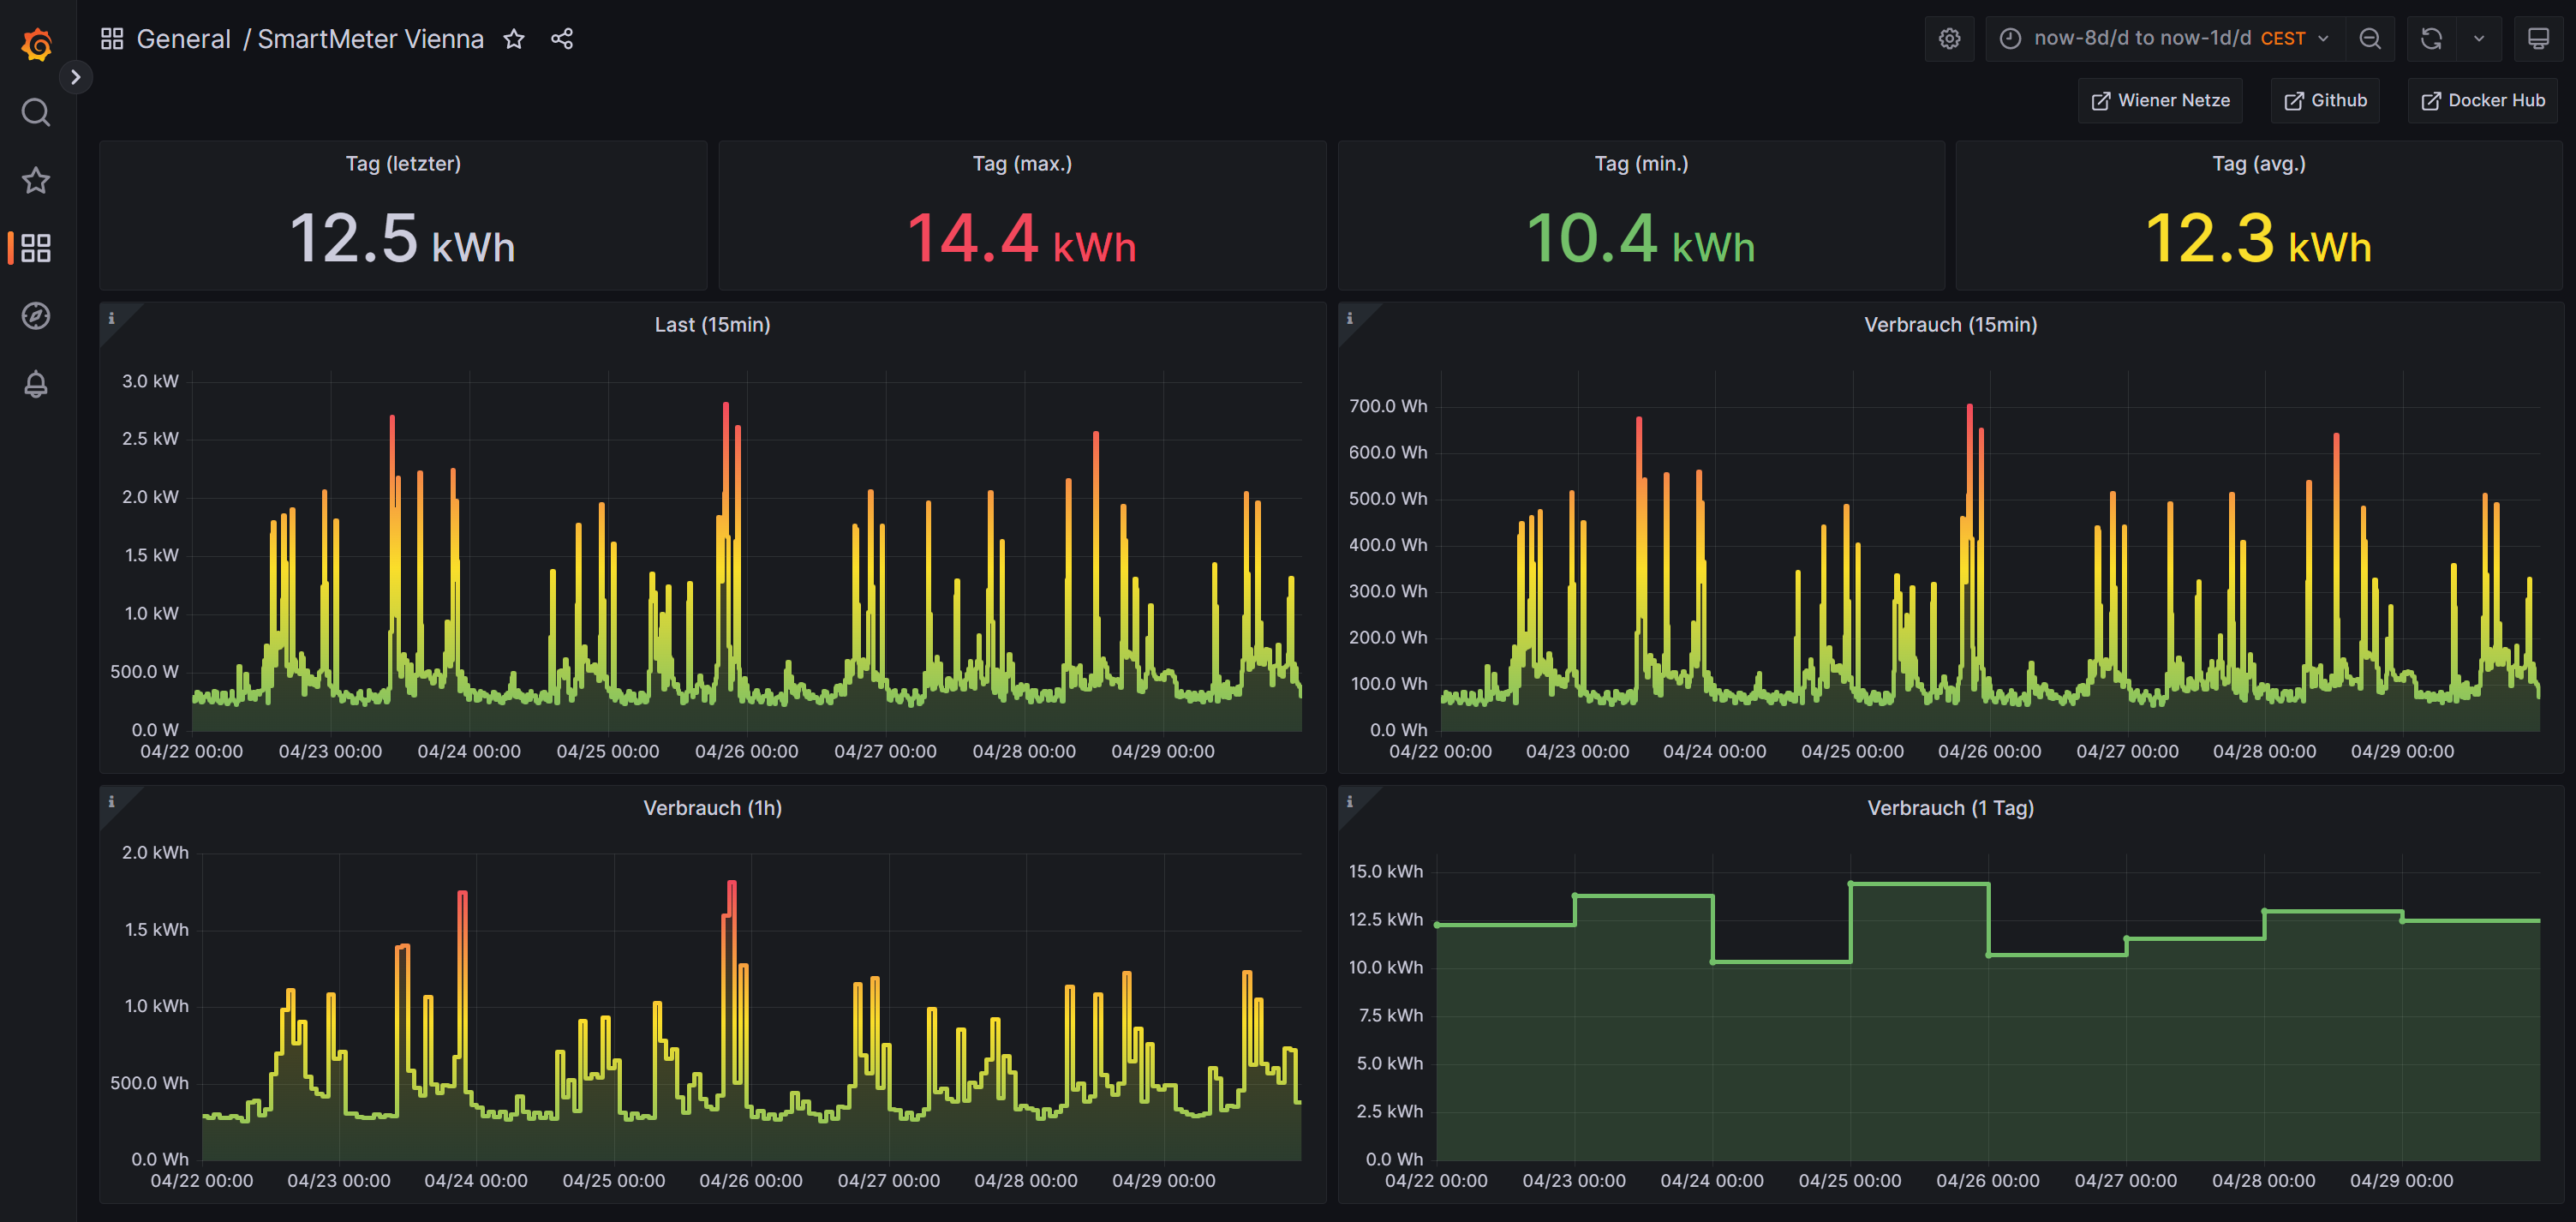The height and width of the screenshot is (1222, 2576).
Task: Open the Grafana home logo
Action: (x=37, y=44)
